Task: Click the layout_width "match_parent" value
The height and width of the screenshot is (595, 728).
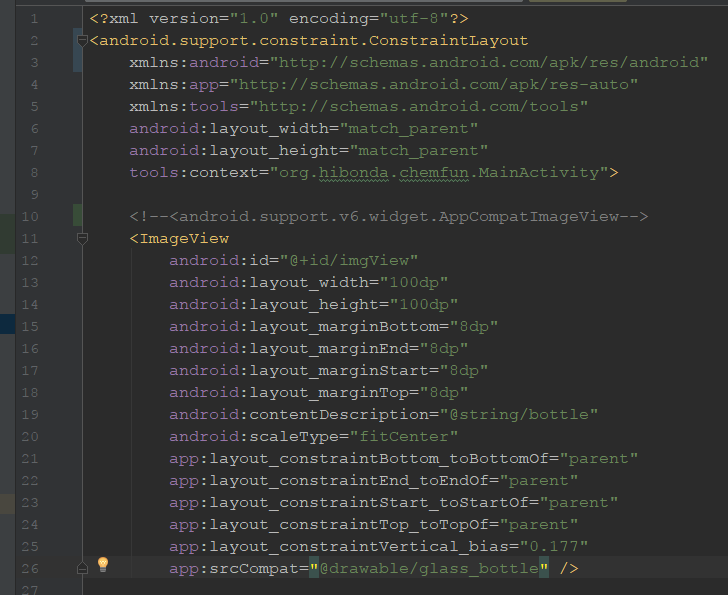Action: pyautogui.click(x=409, y=129)
